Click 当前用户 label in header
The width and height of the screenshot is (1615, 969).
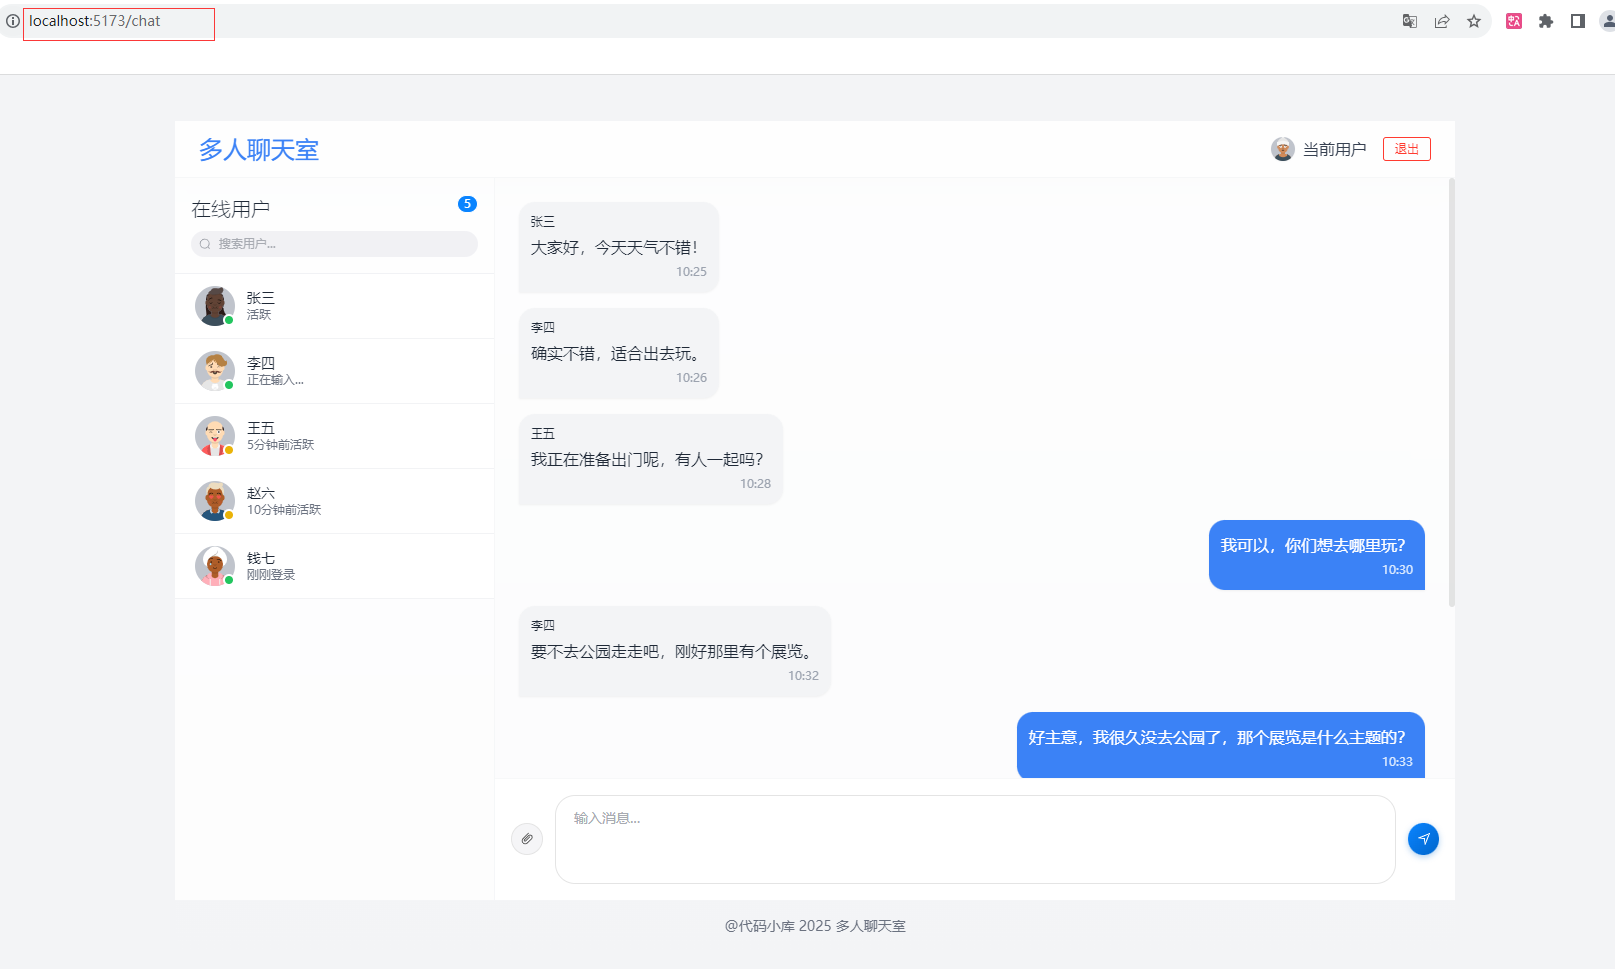coord(1334,149)
